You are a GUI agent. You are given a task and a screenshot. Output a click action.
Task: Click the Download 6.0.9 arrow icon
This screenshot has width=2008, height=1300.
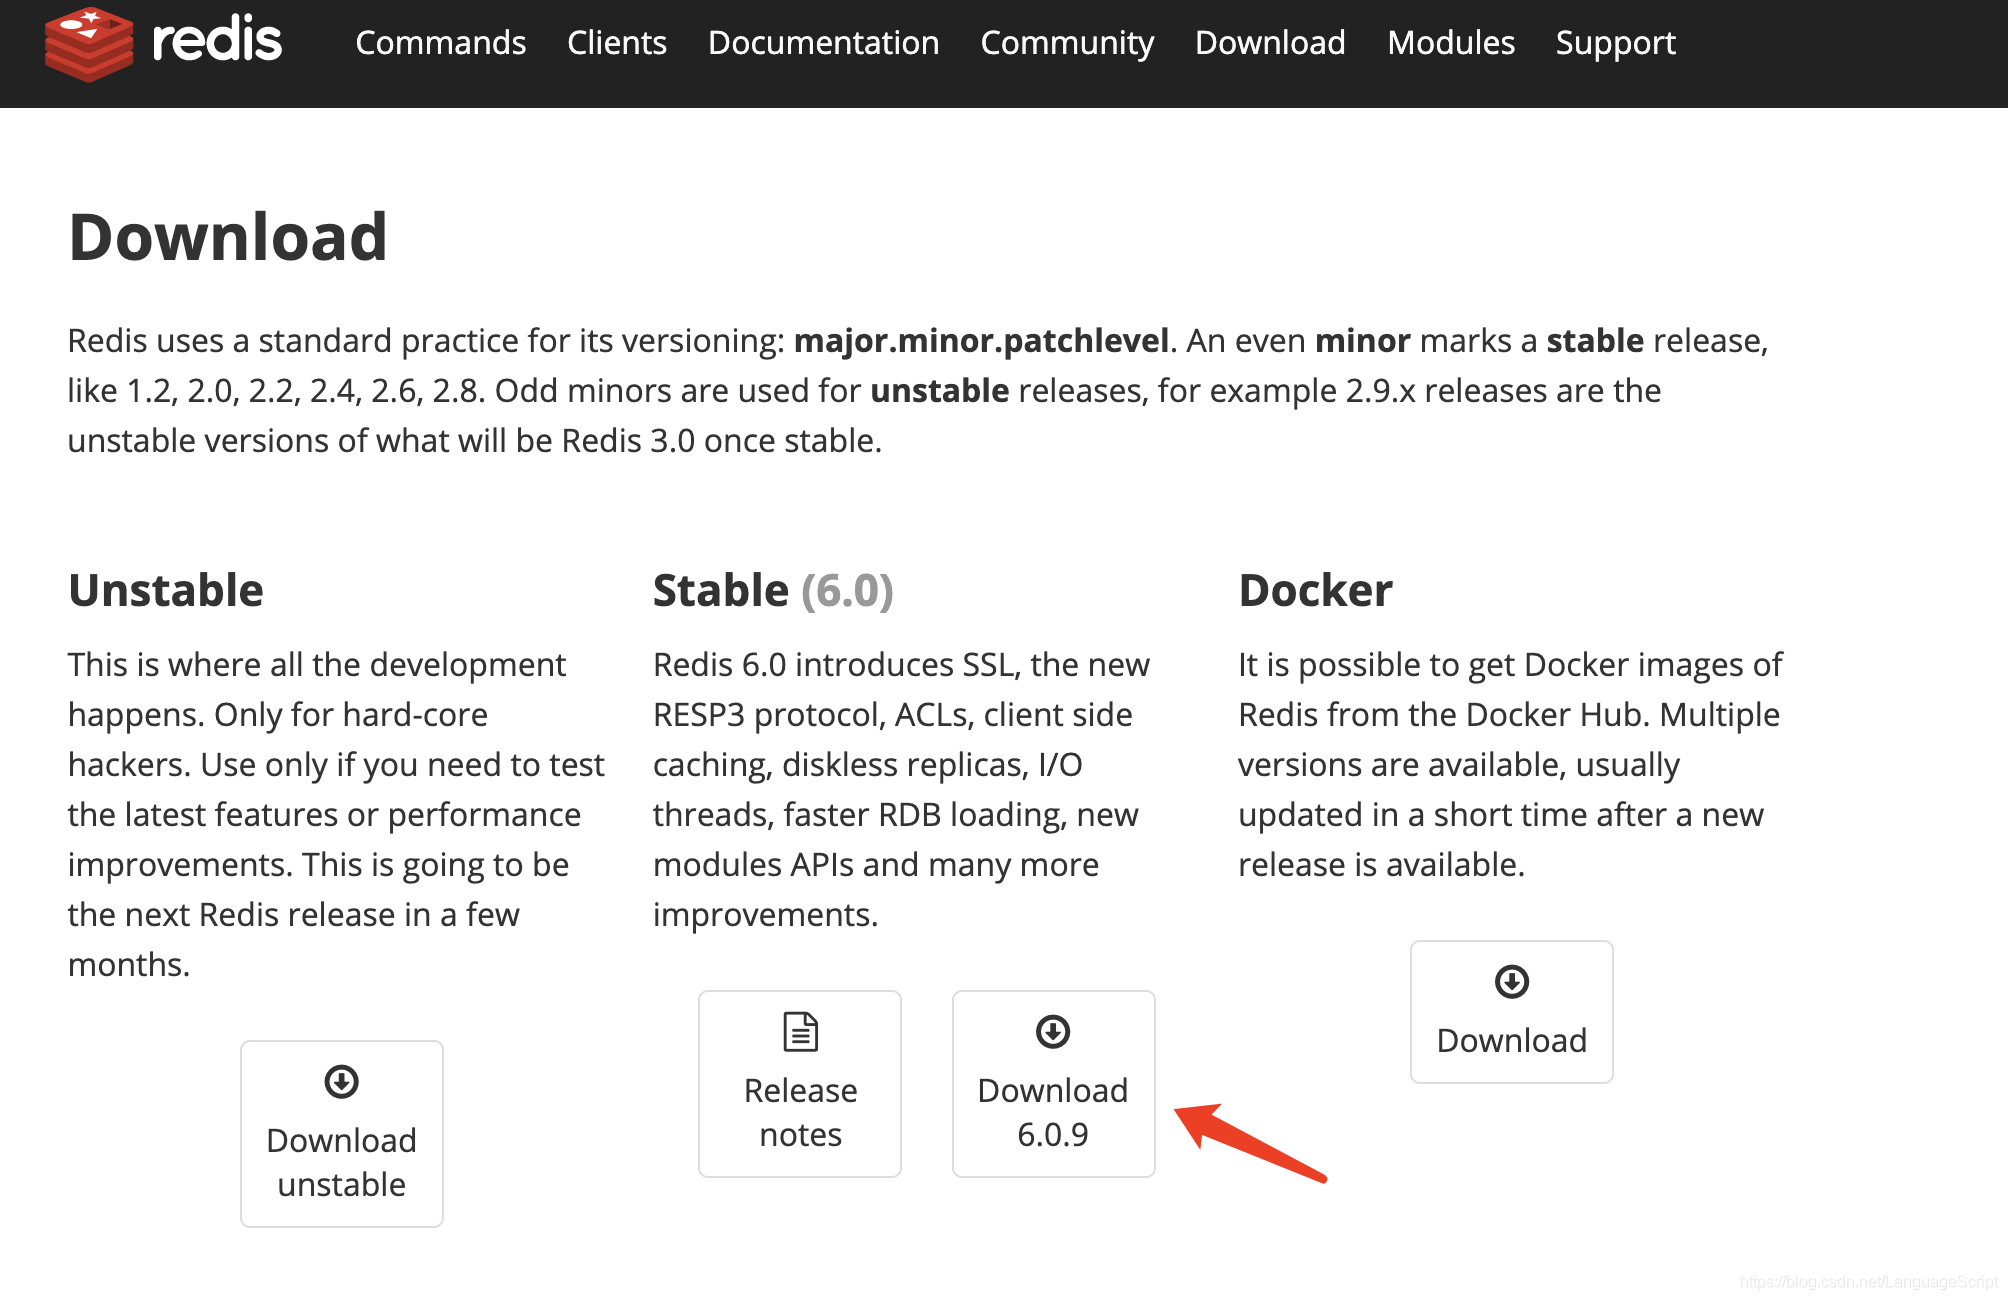(x=1053, y=1031)
